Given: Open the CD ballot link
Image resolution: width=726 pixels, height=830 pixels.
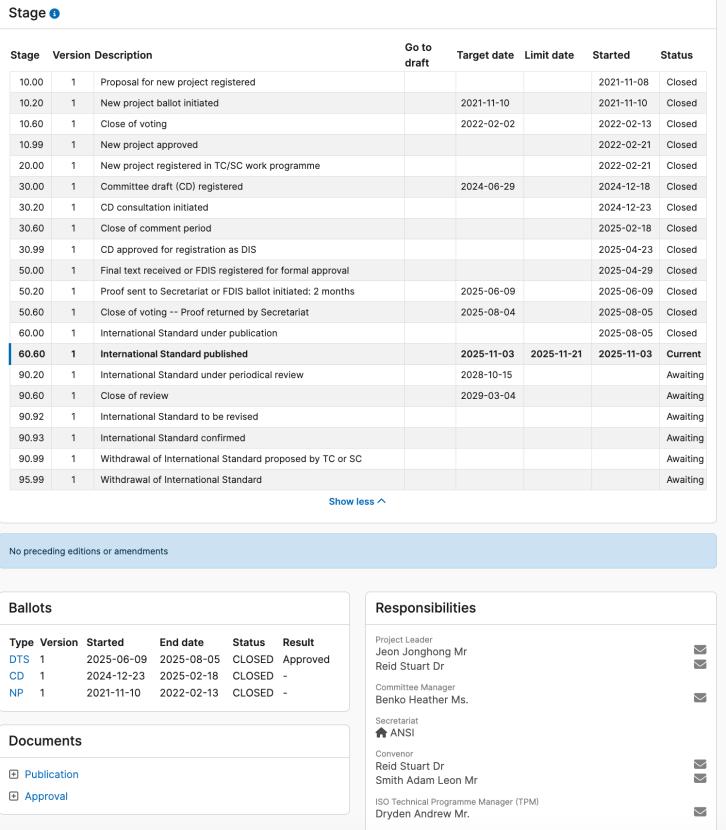Looking at the screenshot, I should (x=17, y=675).
